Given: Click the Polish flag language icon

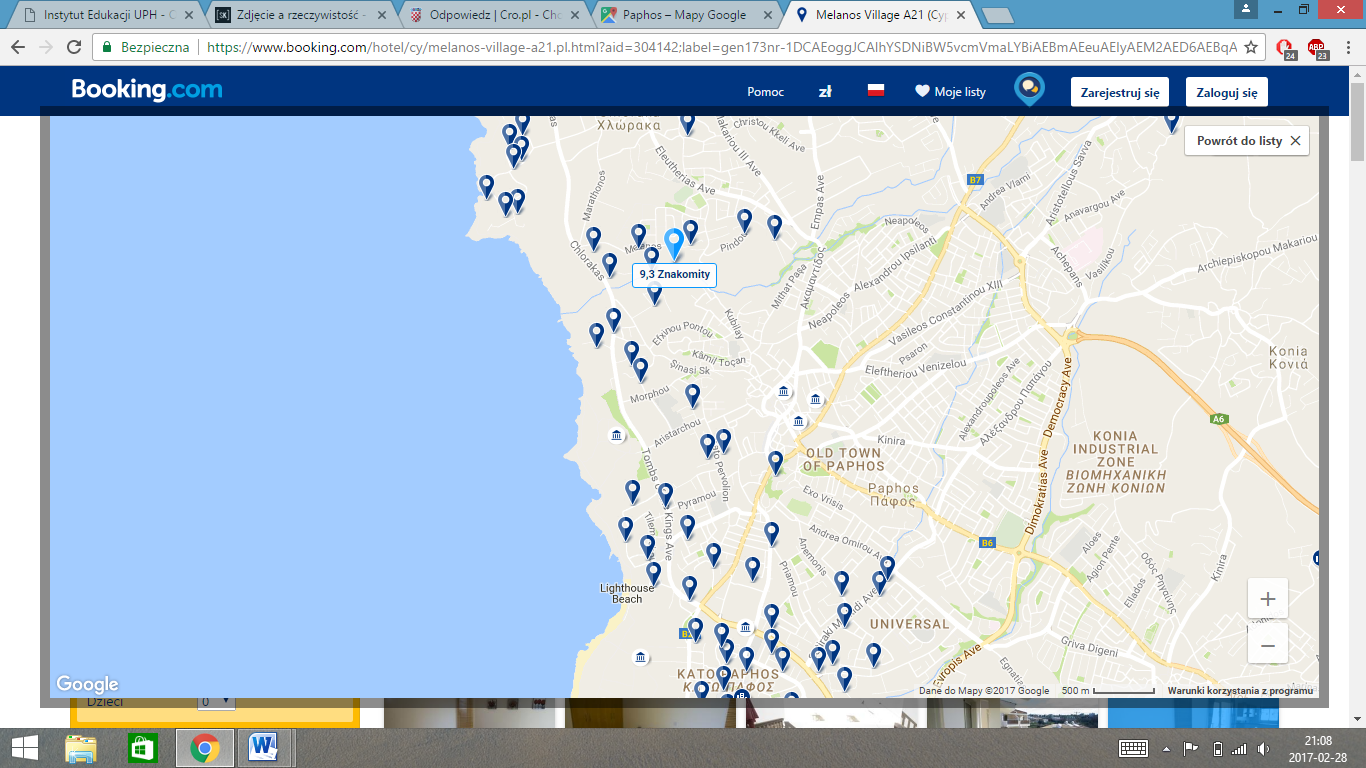Looking at the screenshot, I should (x=876, y=91).
